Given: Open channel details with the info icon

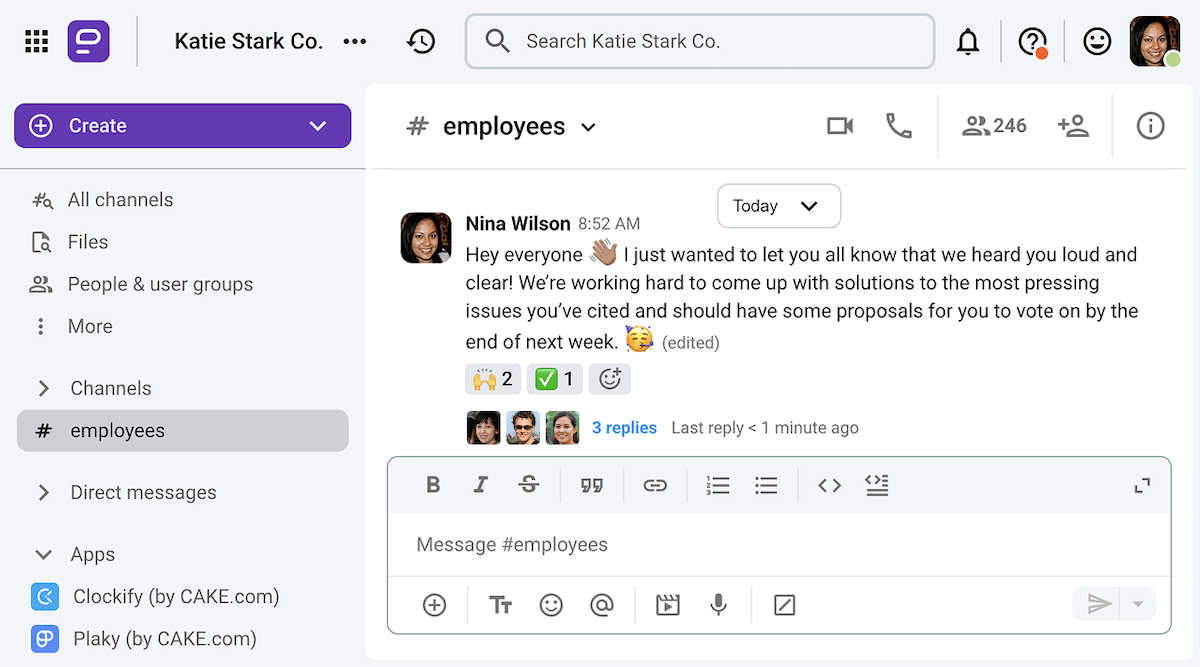Looking at the screenshot, I should click(x=1150, y=125).
